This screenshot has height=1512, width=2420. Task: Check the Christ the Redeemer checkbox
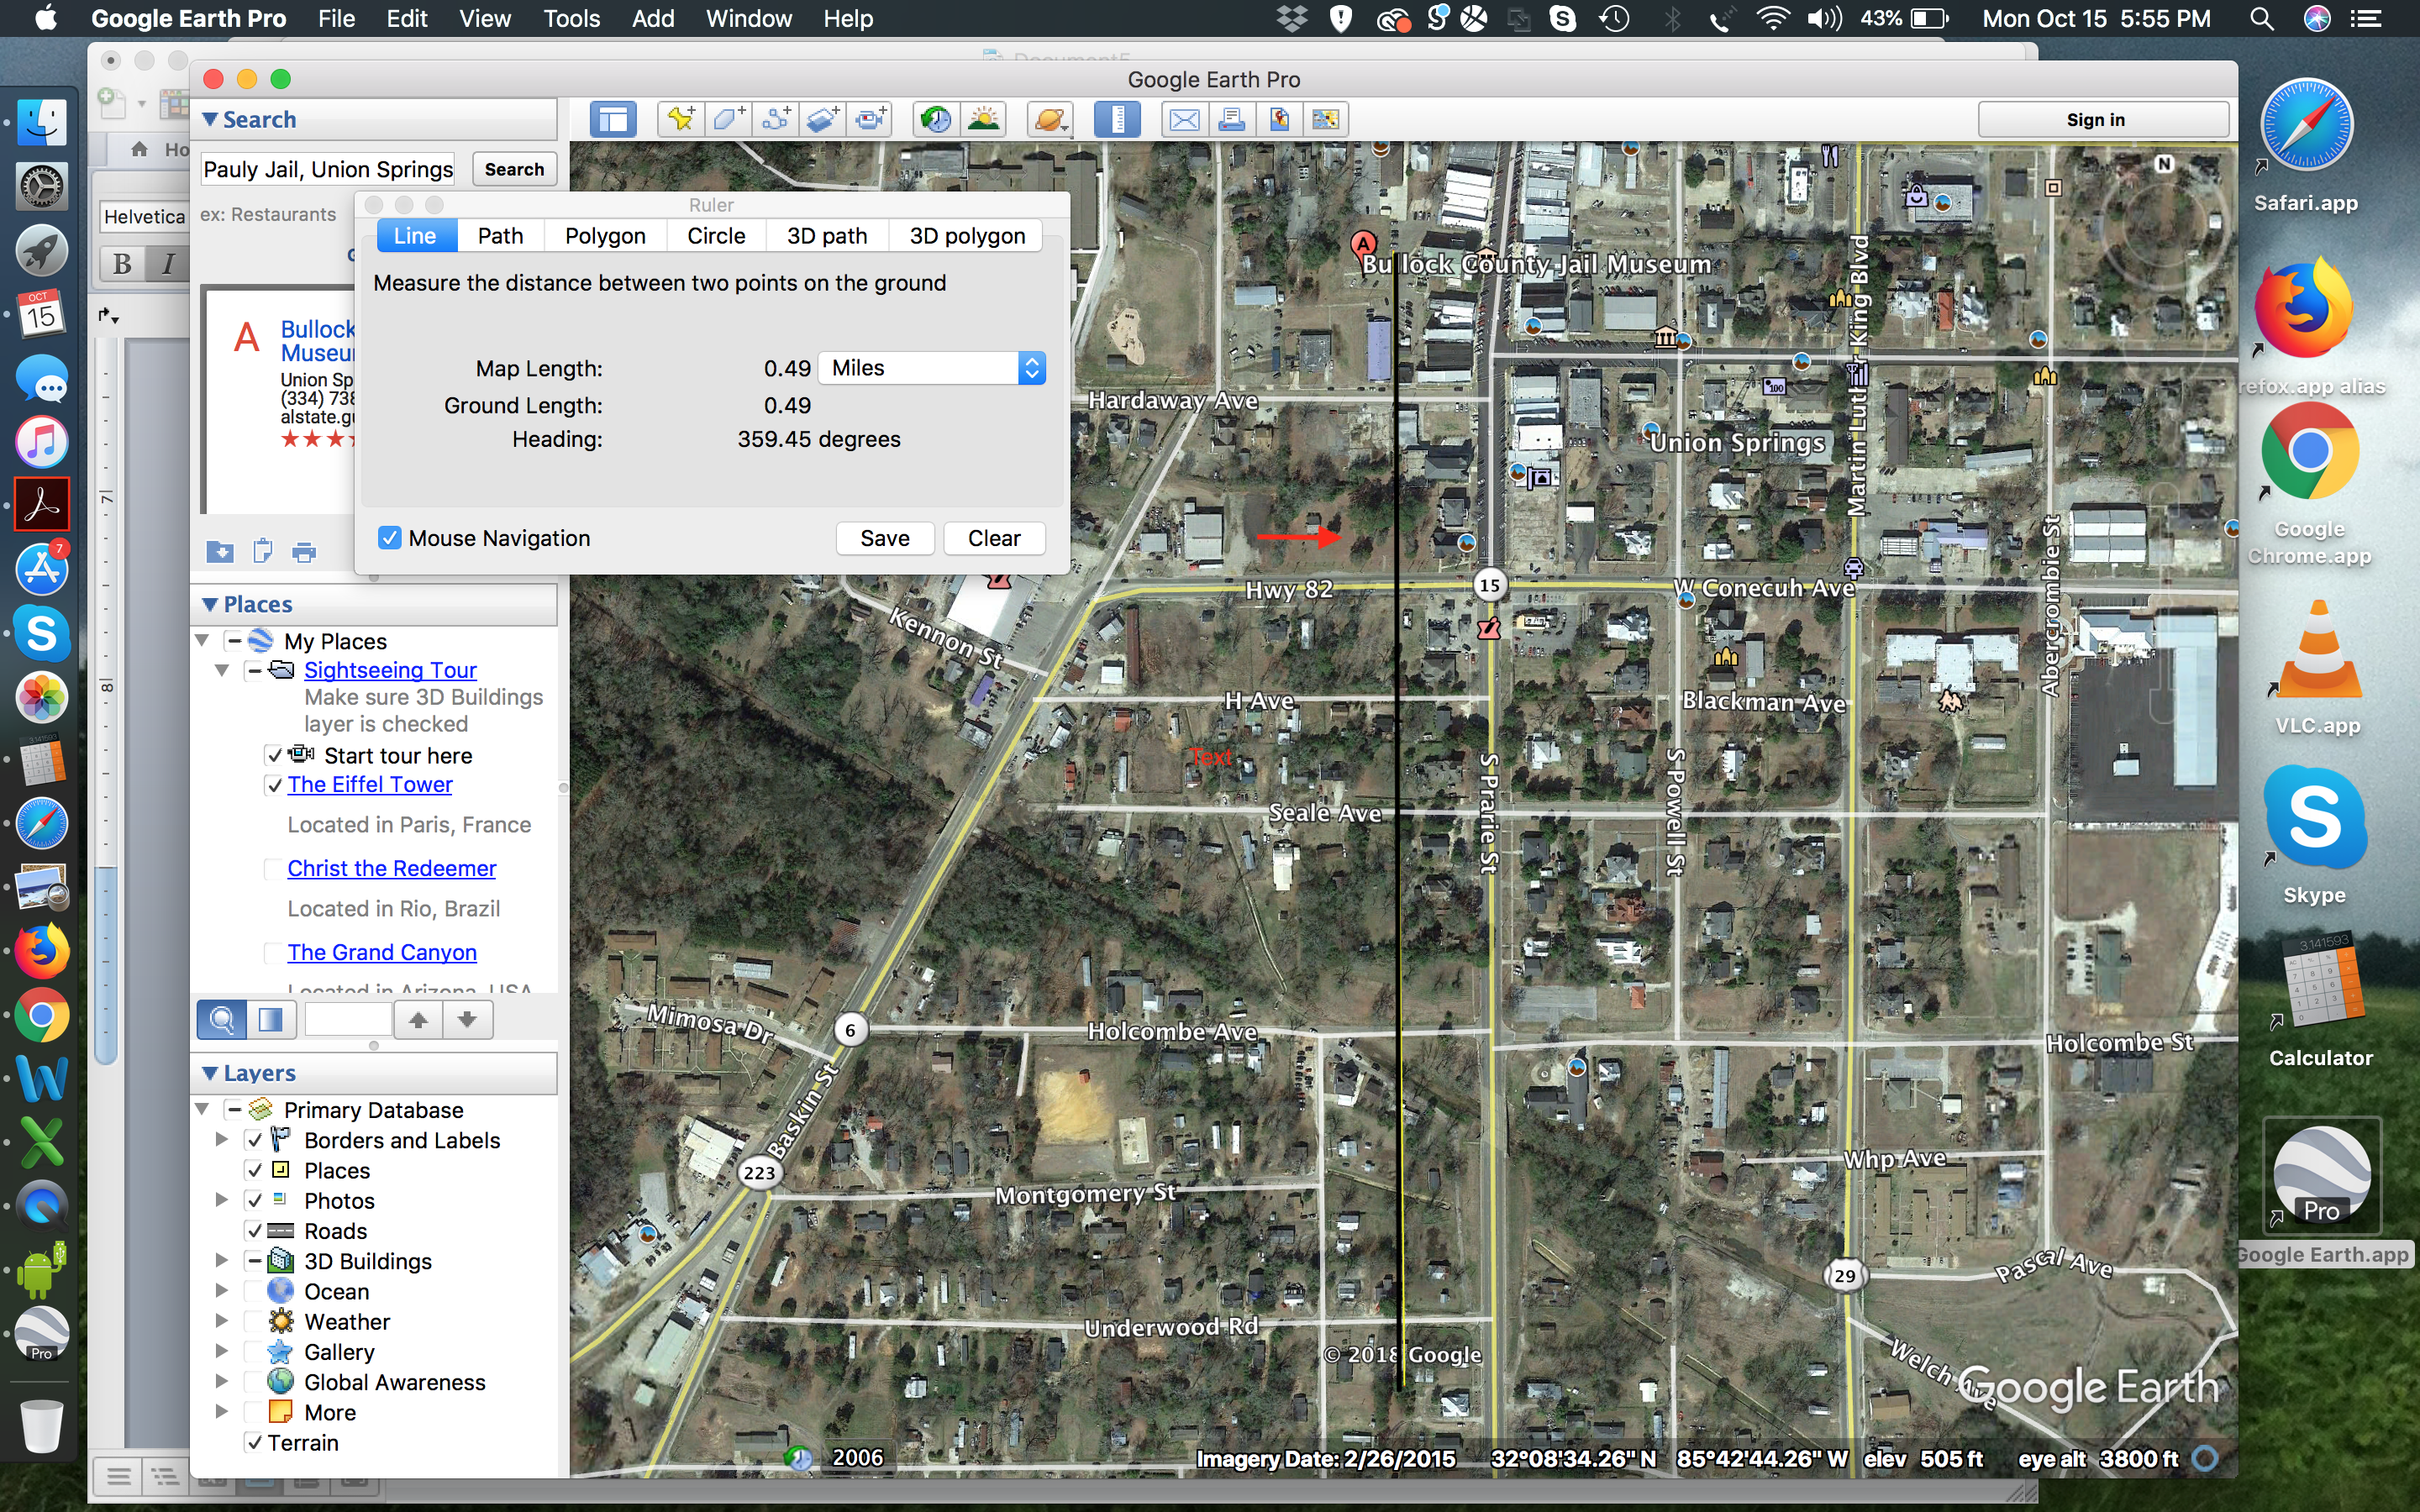point(274,869)
